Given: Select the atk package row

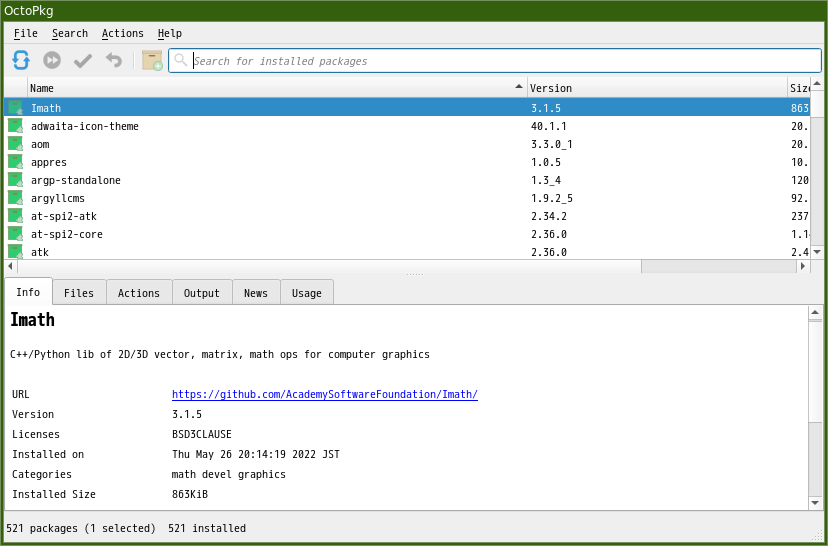Looking at the screenshot, I should coord(407,251).
